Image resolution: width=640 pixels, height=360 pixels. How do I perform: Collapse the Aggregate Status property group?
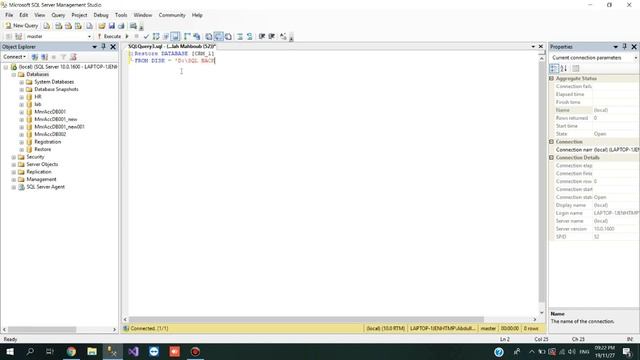click(x=551, y=78)
